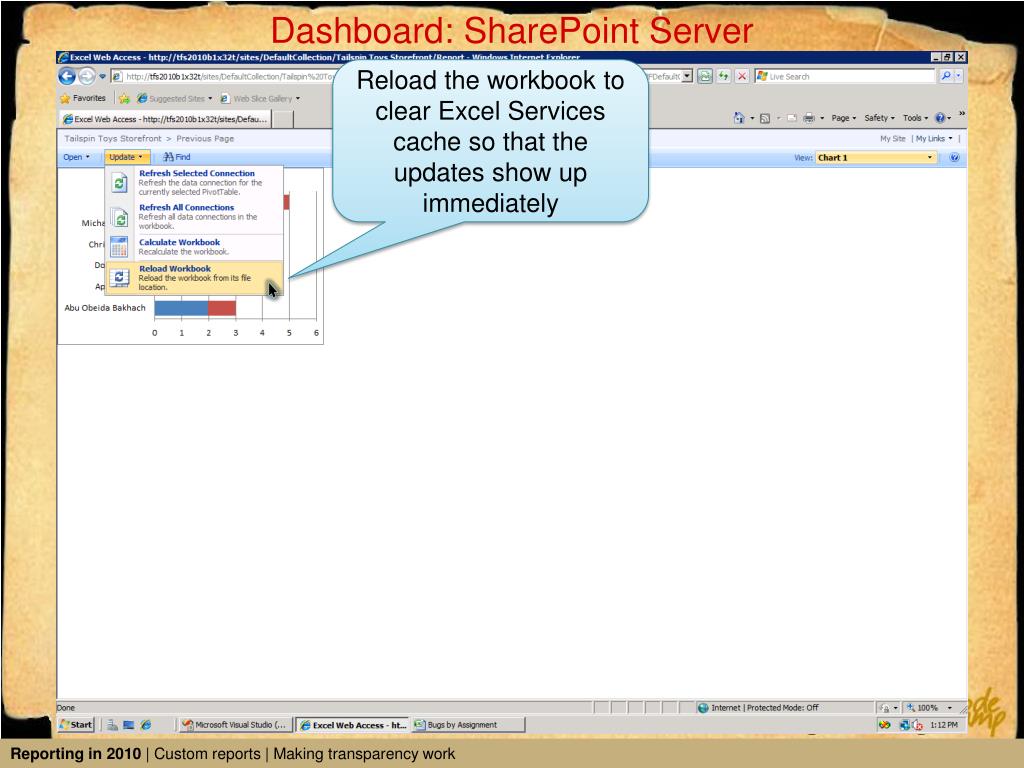
Task: Expand the Print options dropdown arrow
Action: pos(822,118)
